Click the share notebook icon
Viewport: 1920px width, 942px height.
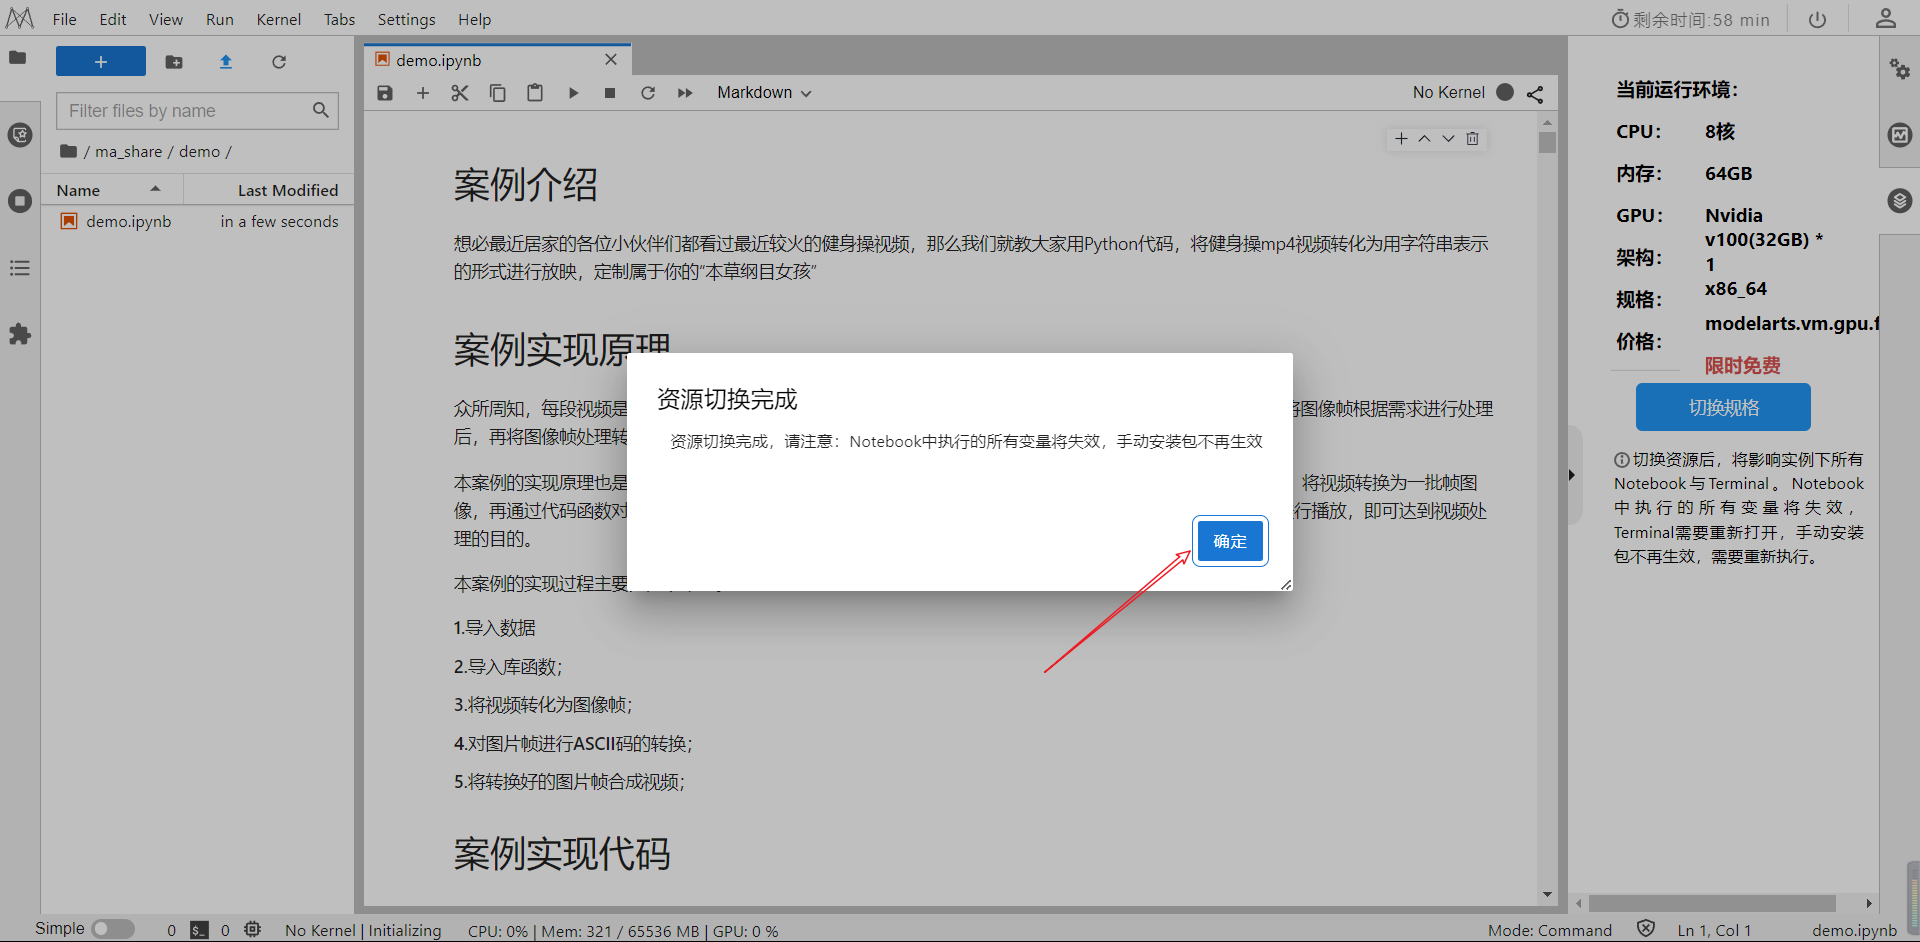tap(1535, 94)
